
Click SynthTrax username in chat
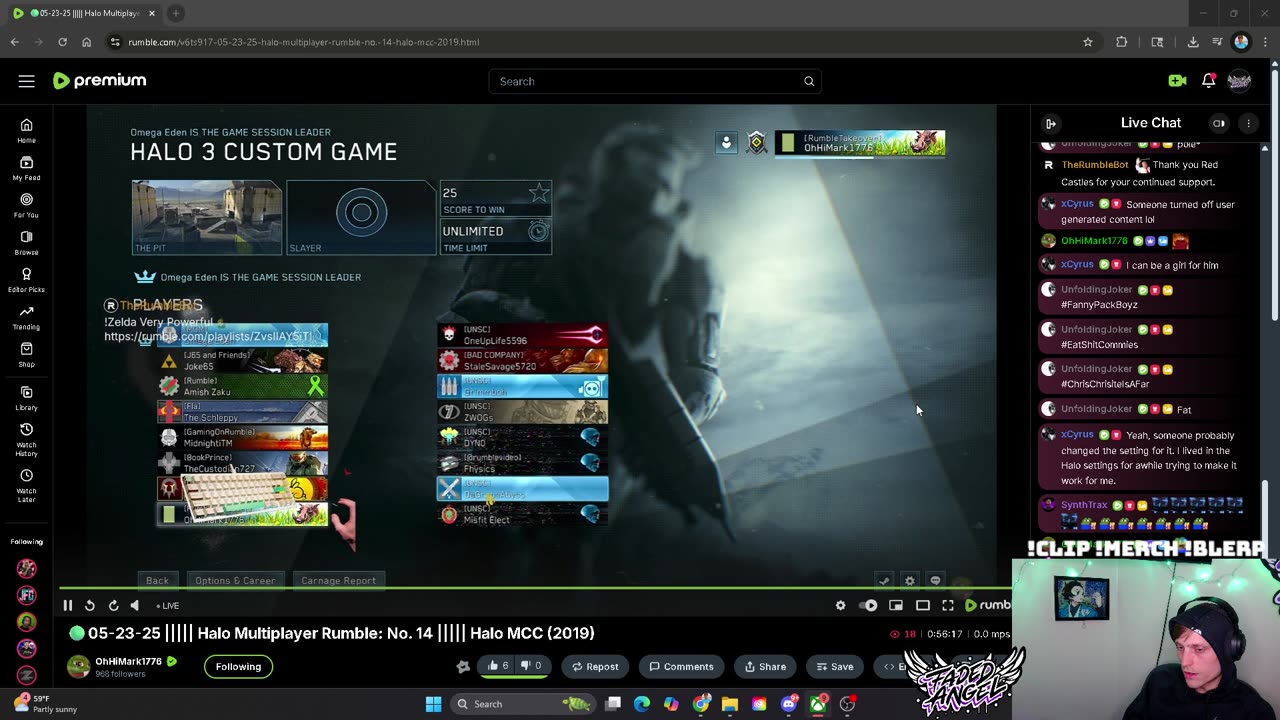pos(1084,505)
